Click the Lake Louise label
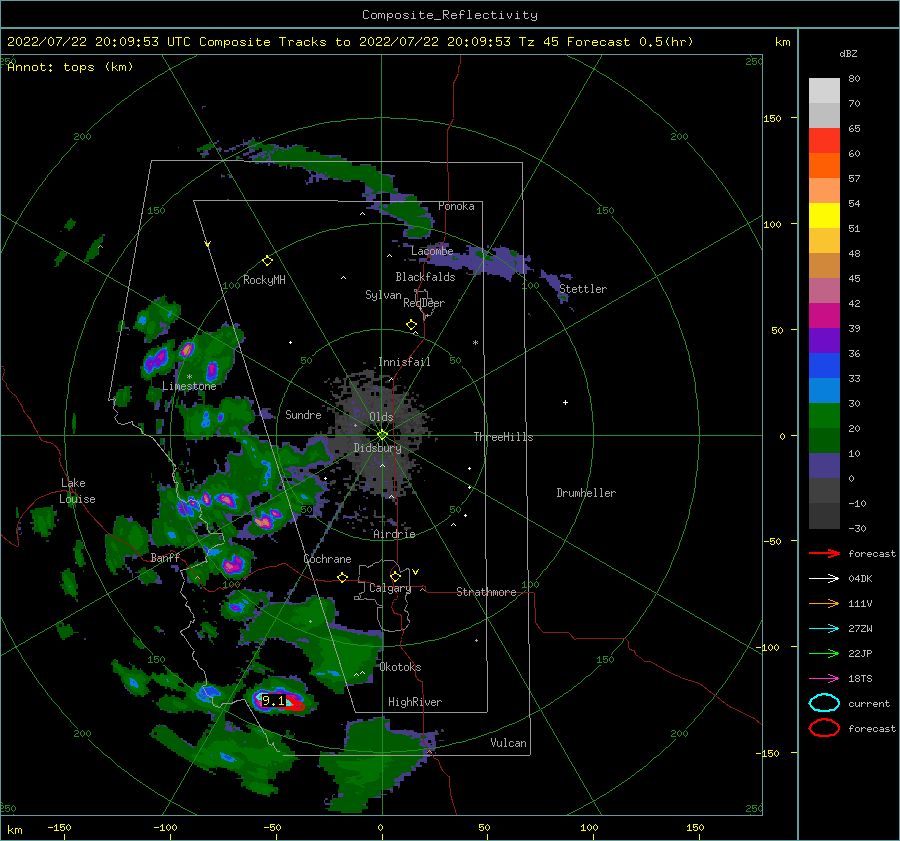The width and height of the screenshot is (900, 841). [x=77, y=491]
